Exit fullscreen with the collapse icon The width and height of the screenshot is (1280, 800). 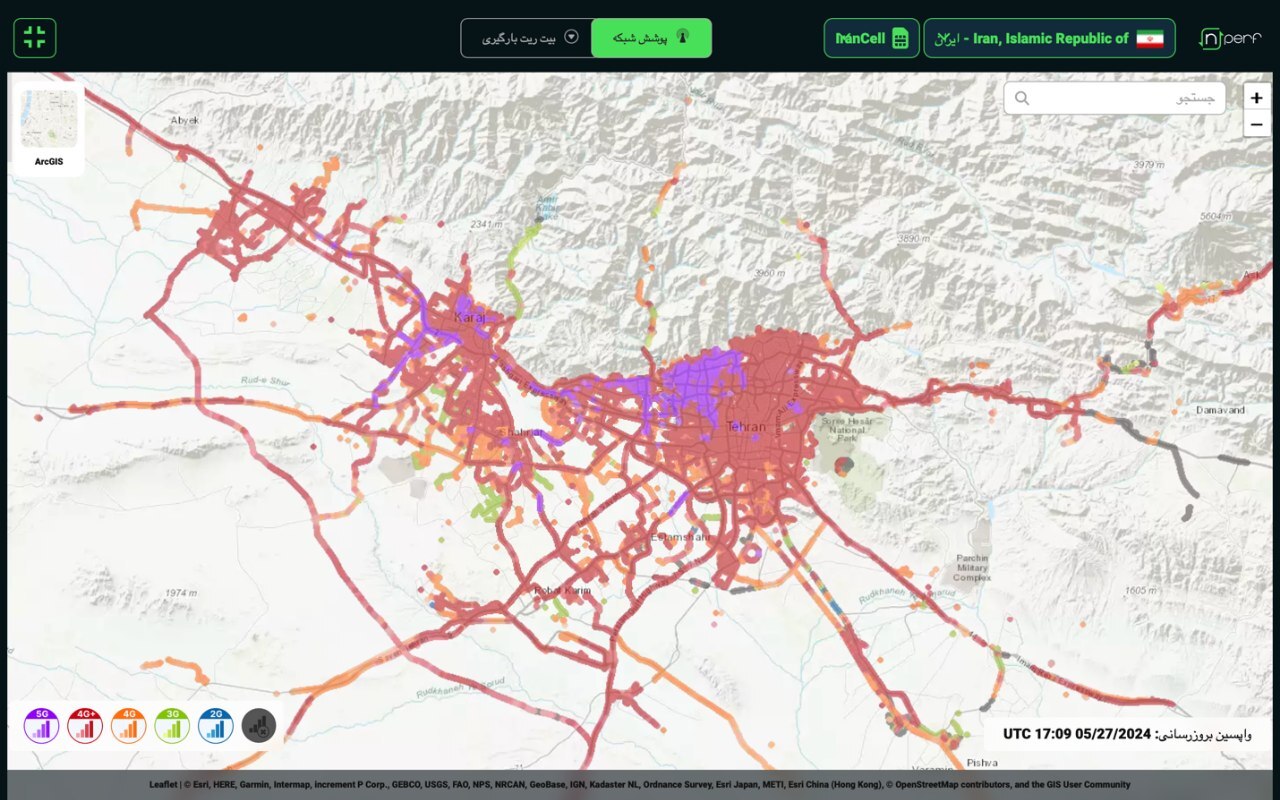click(x=35, y=38)
